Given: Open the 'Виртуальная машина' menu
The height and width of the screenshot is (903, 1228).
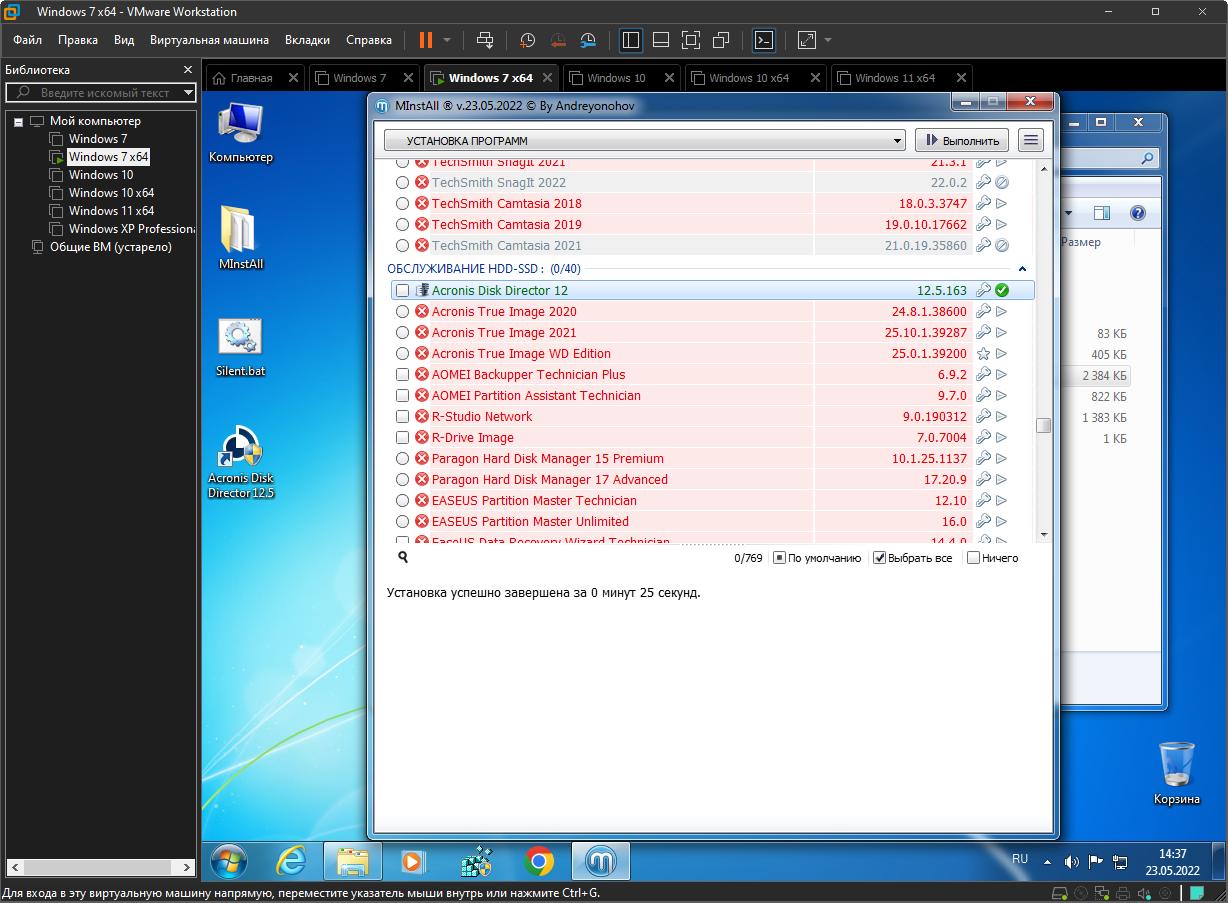Looking at the screenshot, I should (209, 40).
